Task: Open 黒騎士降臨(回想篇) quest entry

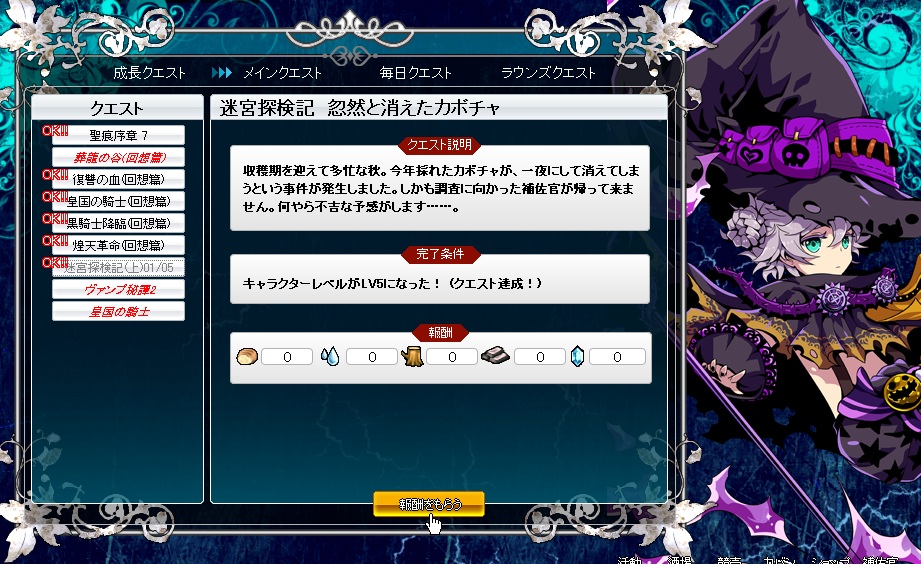Action: coord(118,223)
